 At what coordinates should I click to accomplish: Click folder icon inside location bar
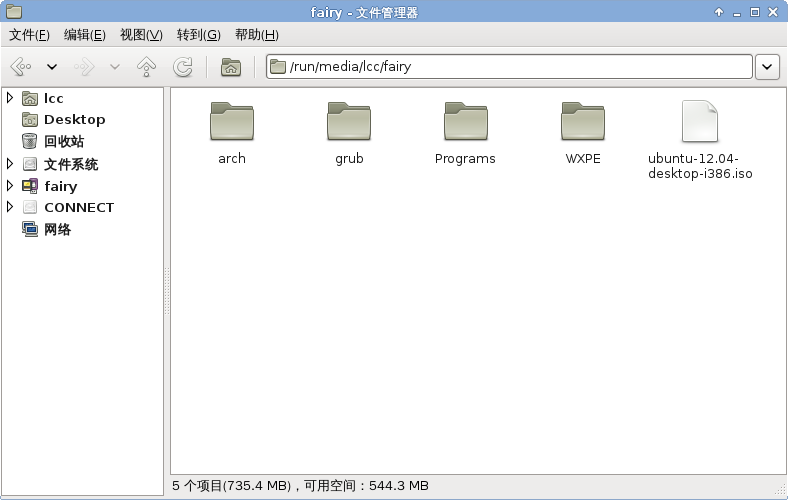point(277,66)
